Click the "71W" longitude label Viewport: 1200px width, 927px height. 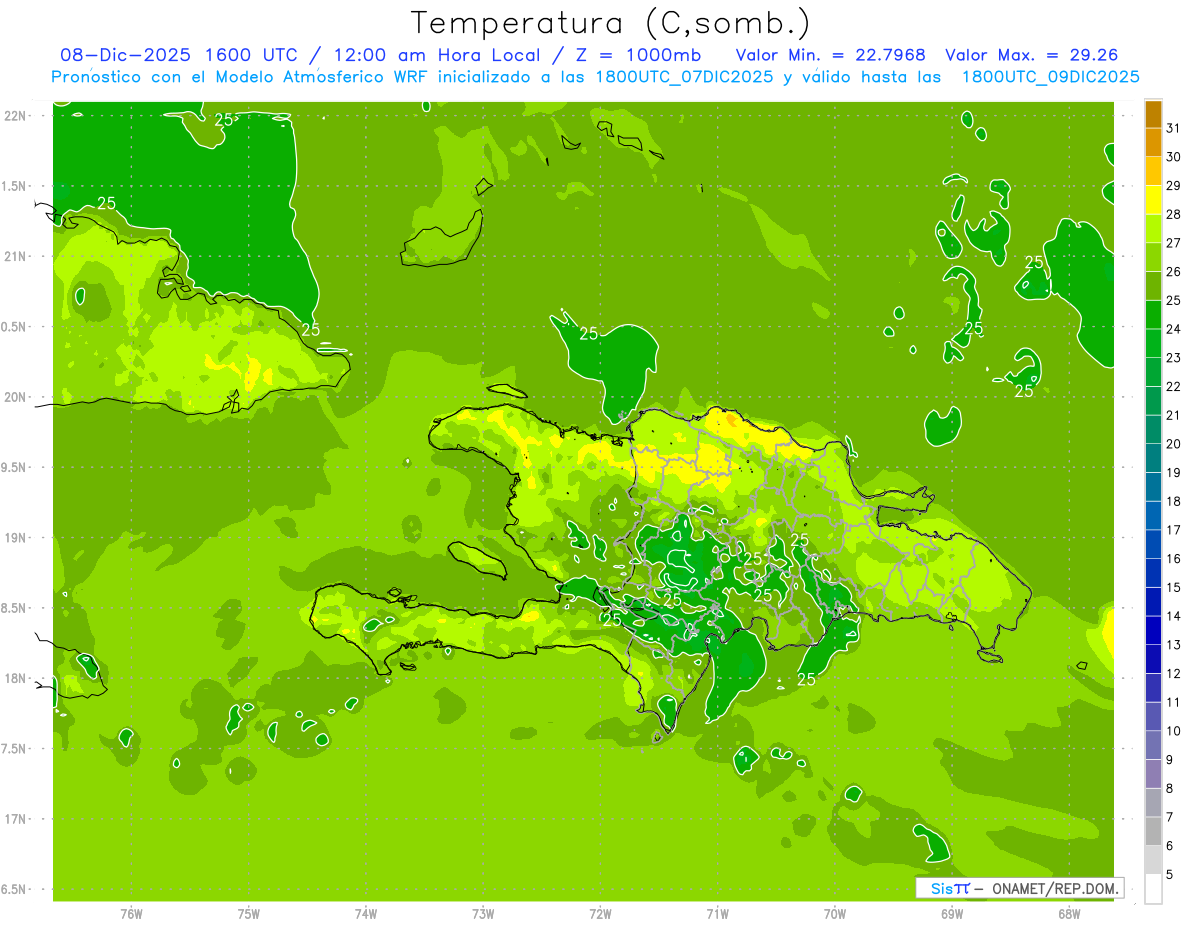pos(717,914)
